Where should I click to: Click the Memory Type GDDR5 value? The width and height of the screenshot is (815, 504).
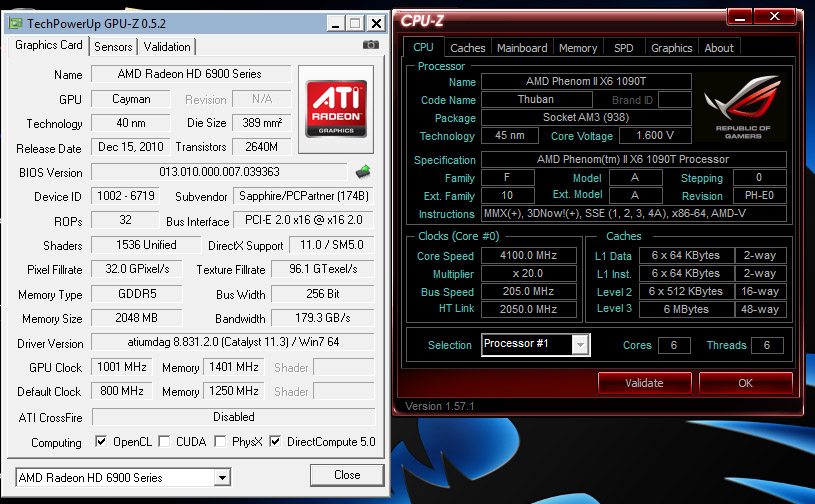coord(137,294)
